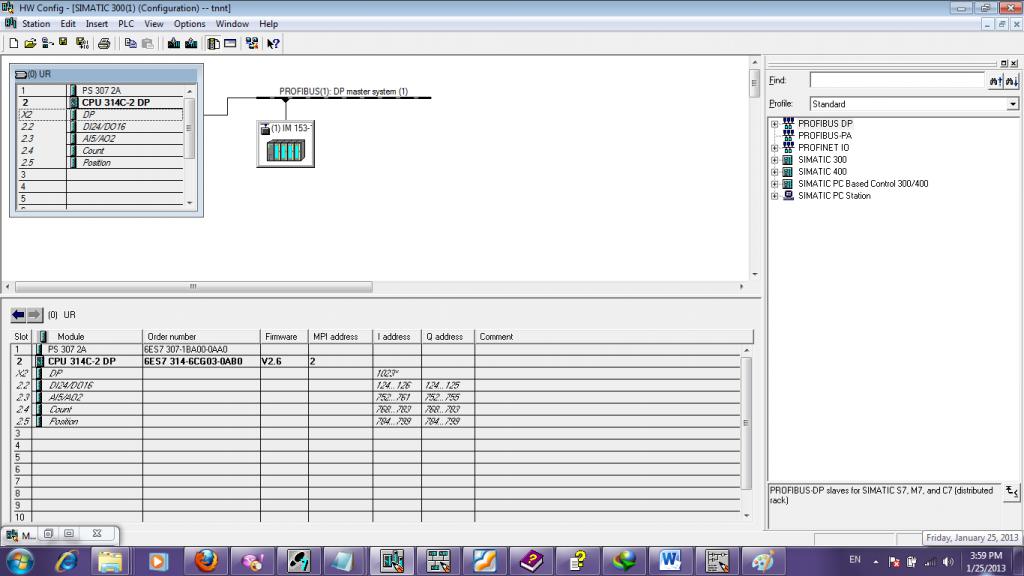This screenshot has width=1024, height=576.
Task: Select the DI24/DO16 row in the slot table
Action: tap(376, 385)
